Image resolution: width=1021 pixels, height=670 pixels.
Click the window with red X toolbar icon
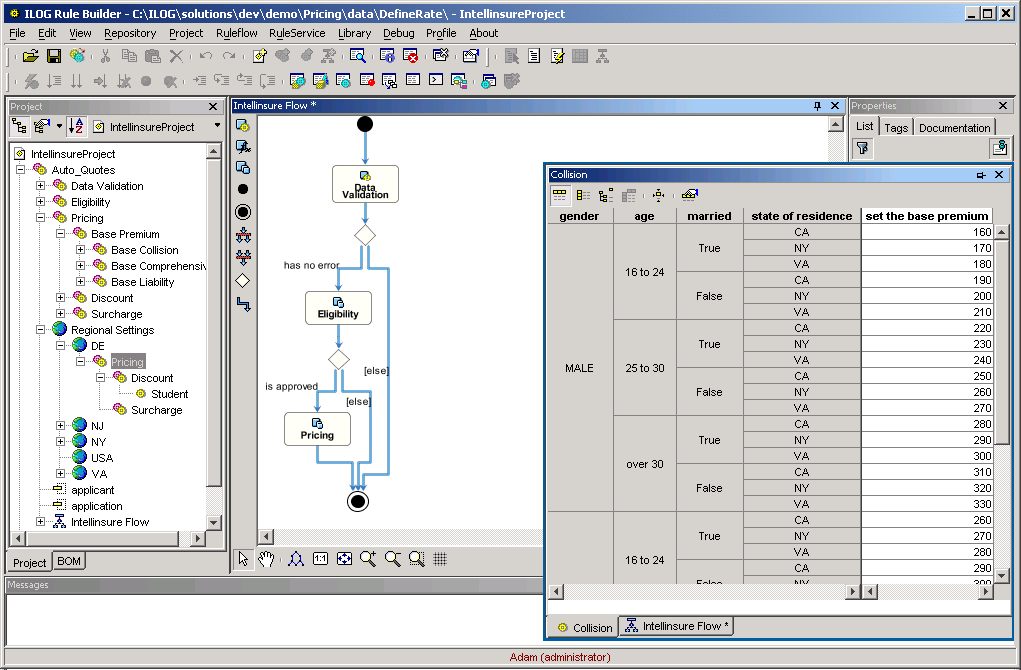coord(410,57)
